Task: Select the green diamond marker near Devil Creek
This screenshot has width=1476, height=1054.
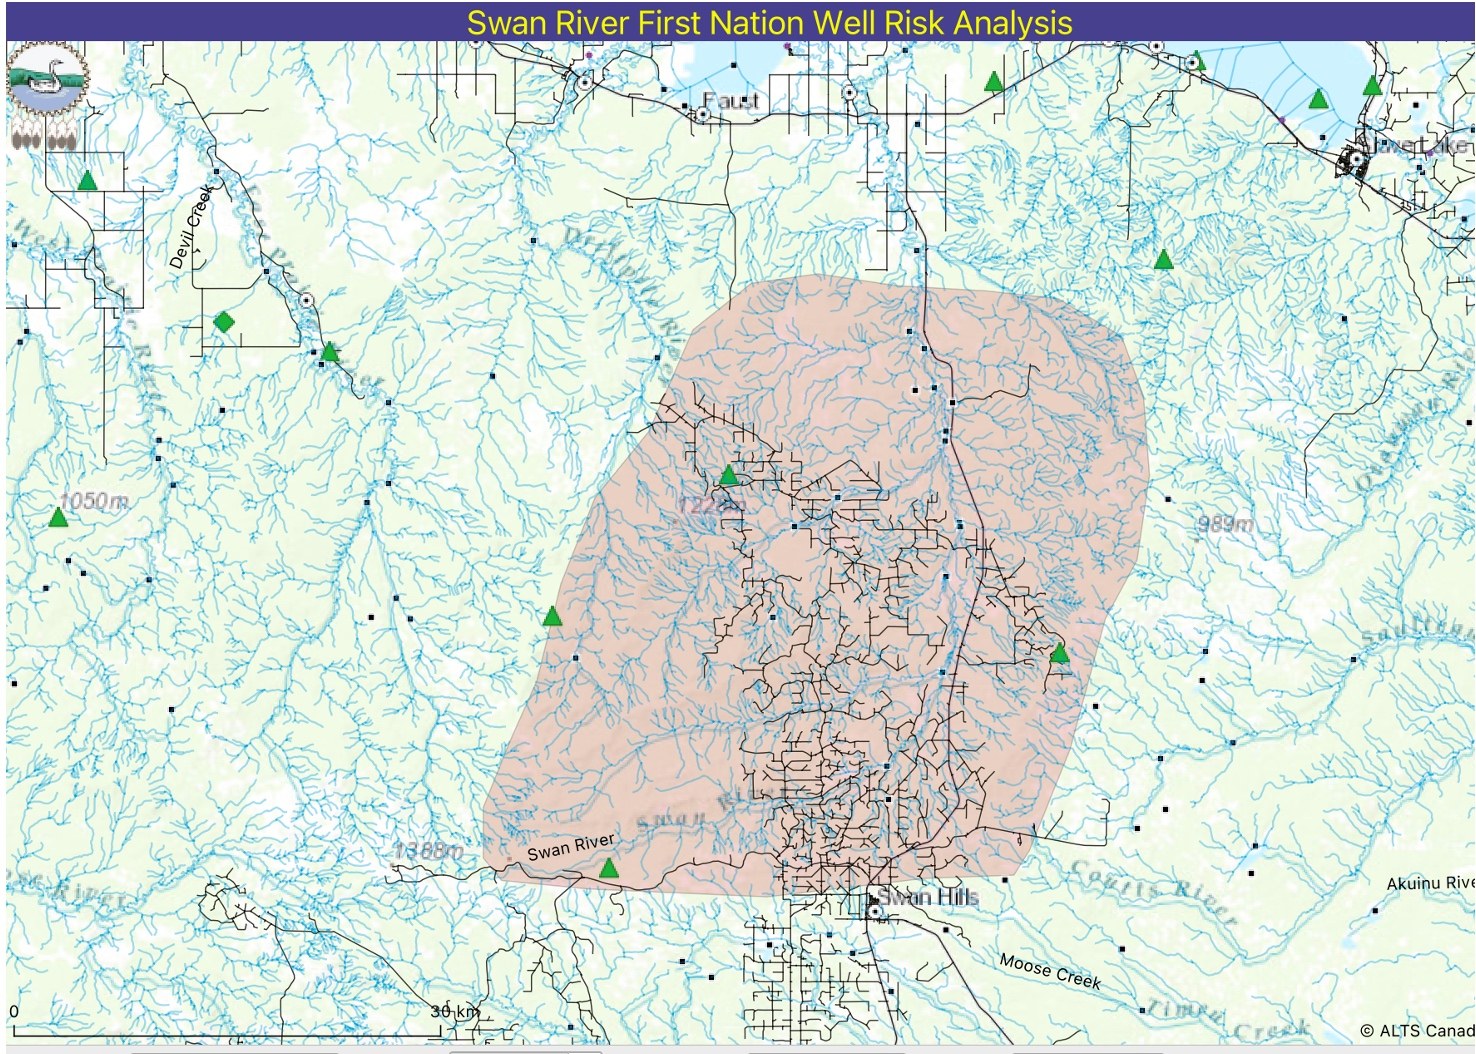Action: click(x=224, y=322)
